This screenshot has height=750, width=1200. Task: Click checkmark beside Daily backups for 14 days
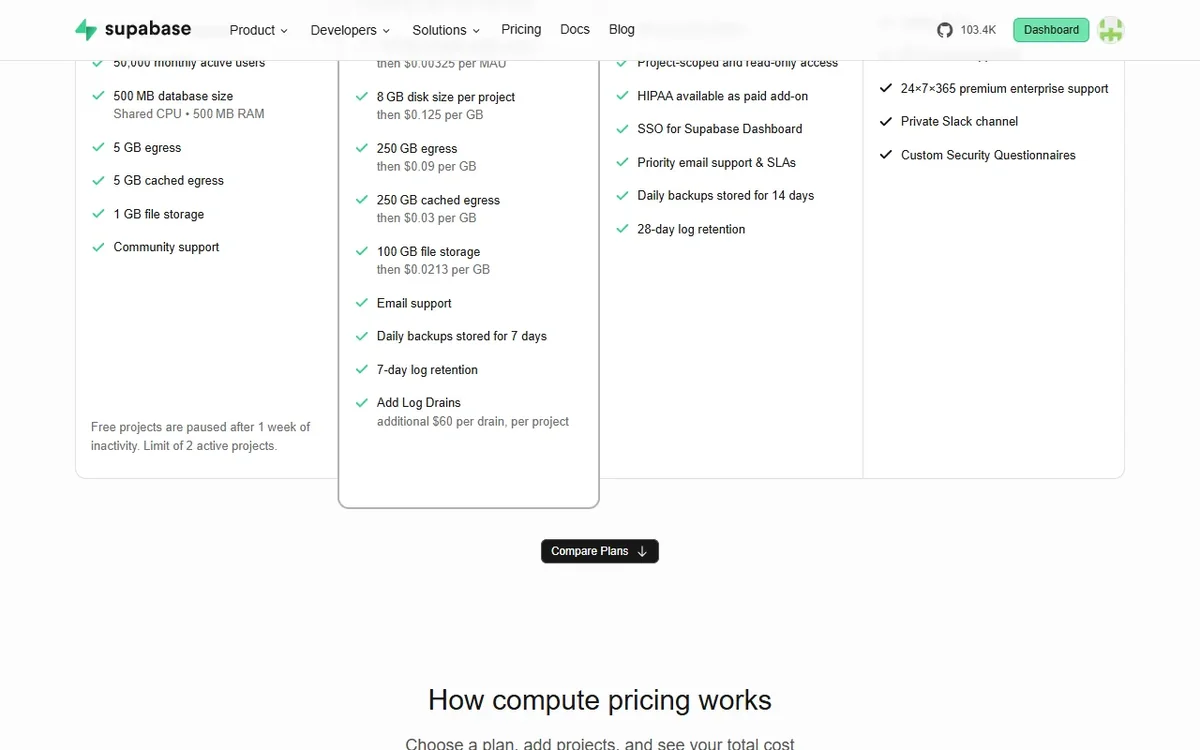point(622,195)
